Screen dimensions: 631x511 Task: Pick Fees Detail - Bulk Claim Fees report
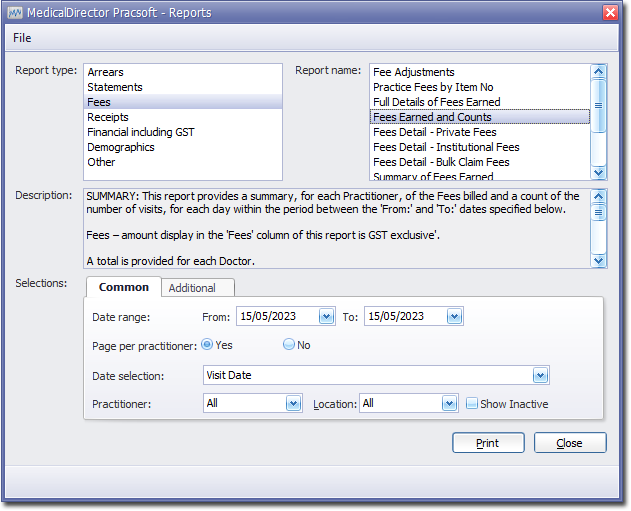tap(441, 162)
